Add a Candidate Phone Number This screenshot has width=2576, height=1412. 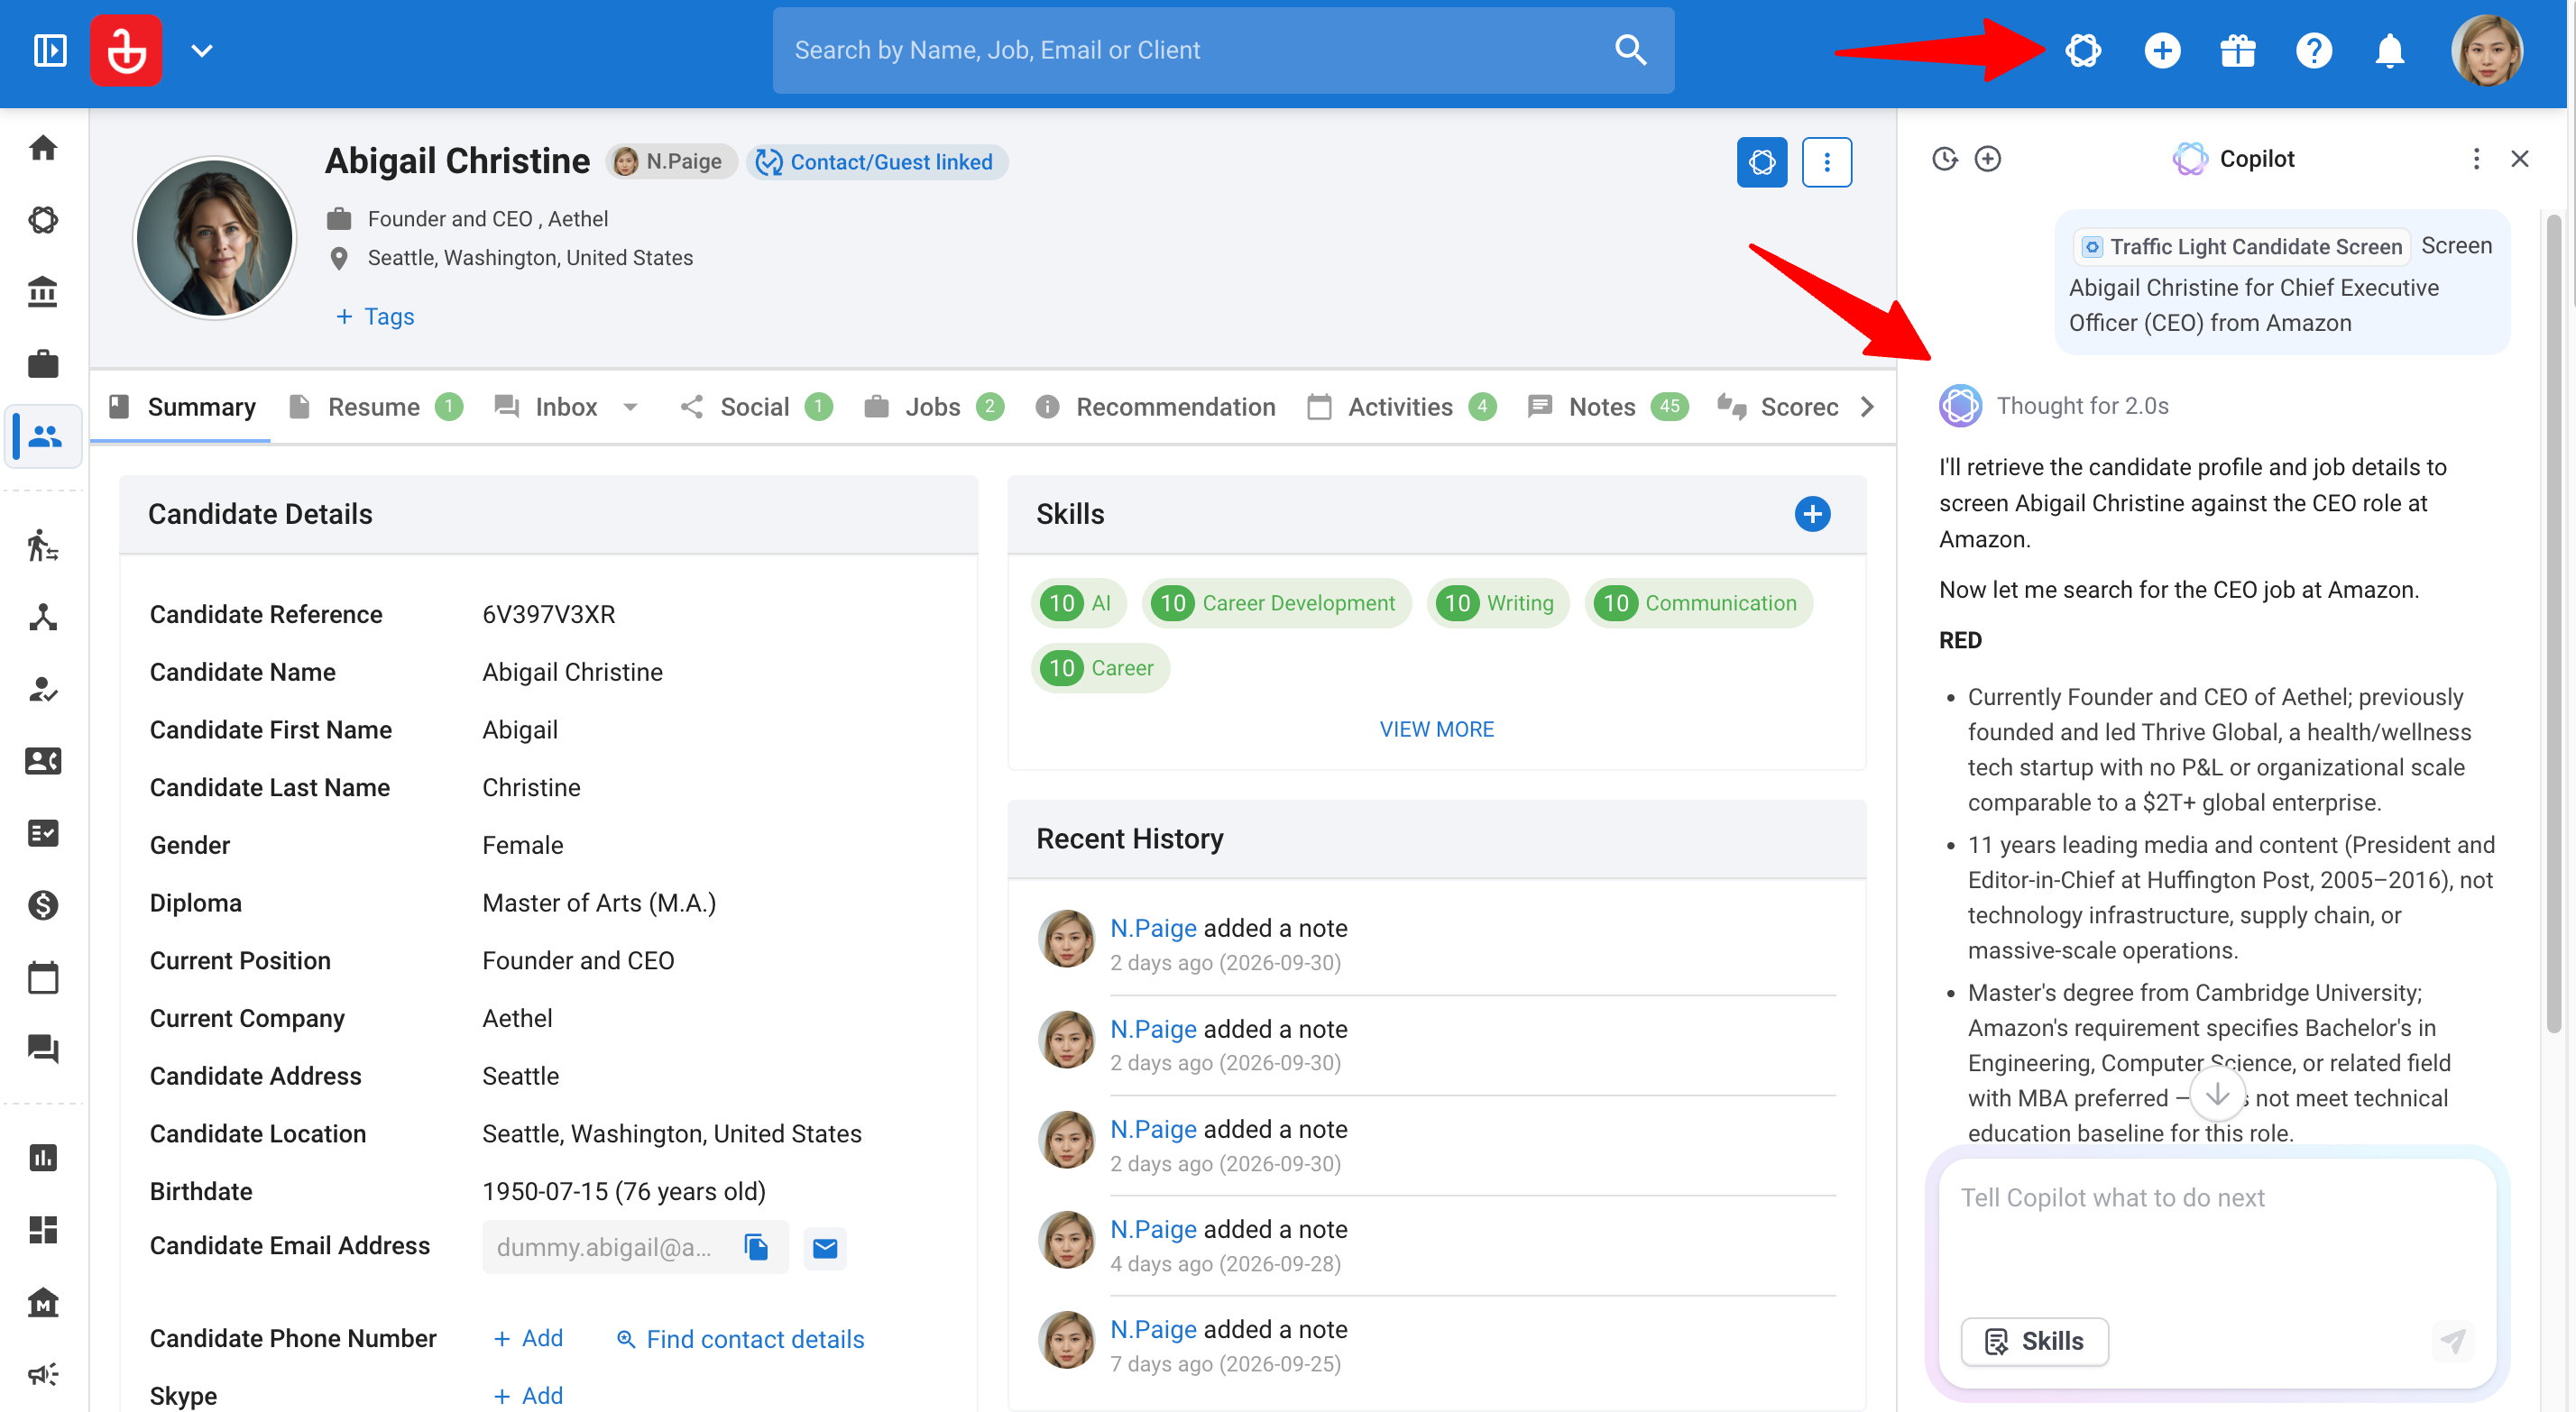(x=528, y=1338)
